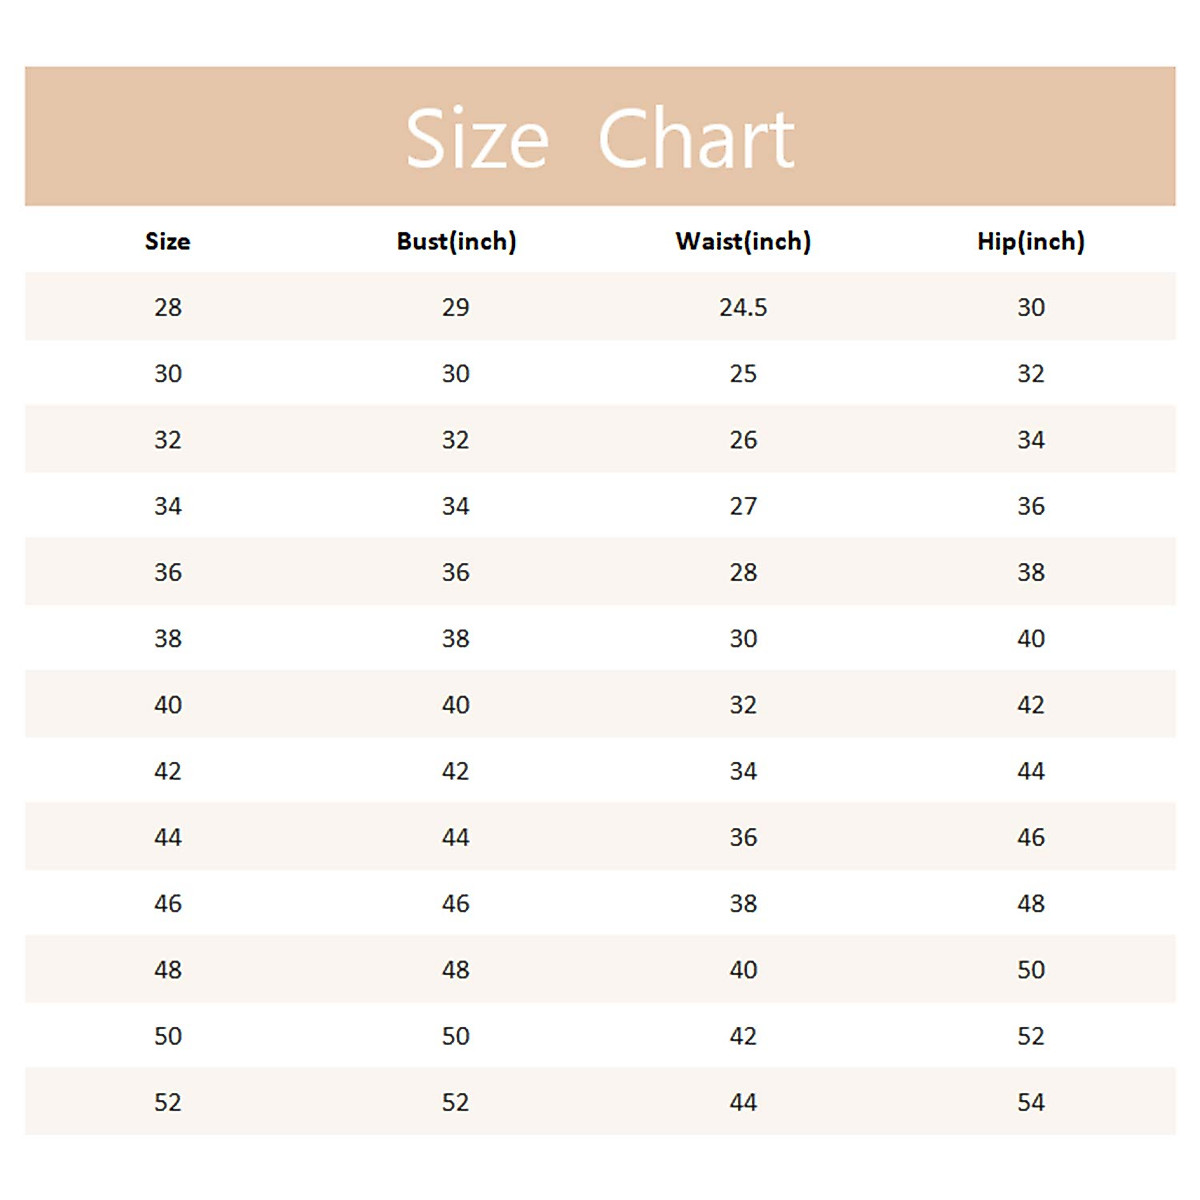This screenshot has height=1200, width=1200.
Task: Select size 38 in Size column
Action: [168, 638]
